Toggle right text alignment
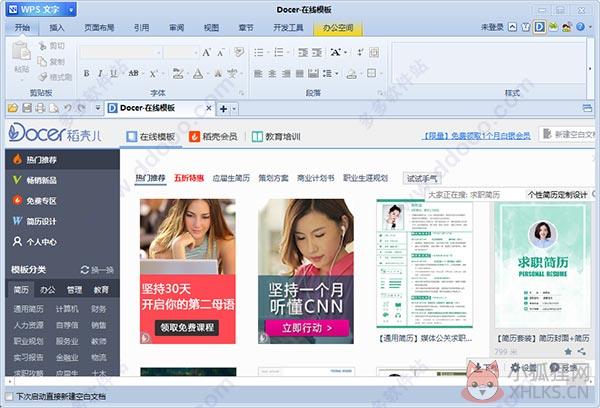The image size is (600, 408). click(x=286, y=73)
